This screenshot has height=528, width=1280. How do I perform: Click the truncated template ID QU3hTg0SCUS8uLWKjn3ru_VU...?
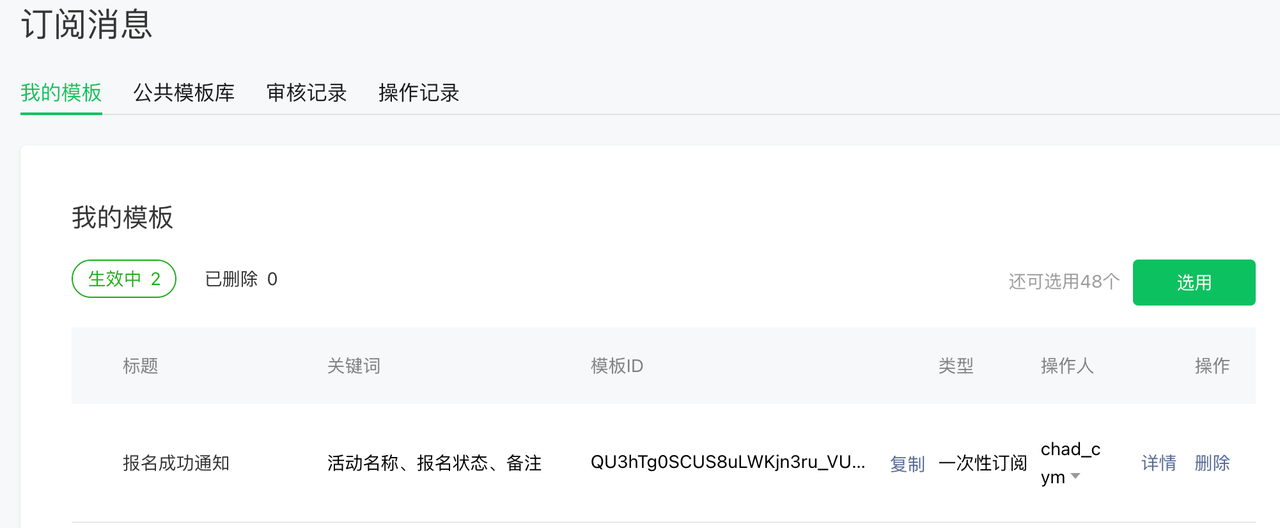[728, 463]
